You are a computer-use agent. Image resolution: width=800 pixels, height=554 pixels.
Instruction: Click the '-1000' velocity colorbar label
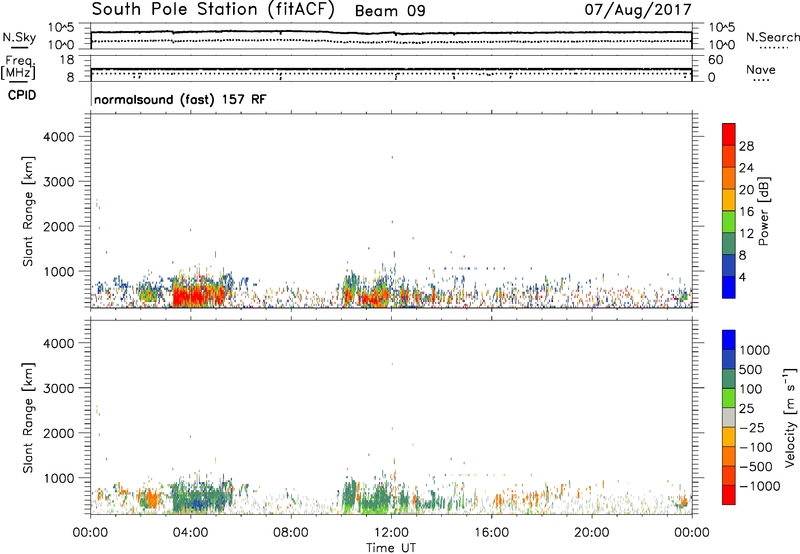(x=759, y=486)
